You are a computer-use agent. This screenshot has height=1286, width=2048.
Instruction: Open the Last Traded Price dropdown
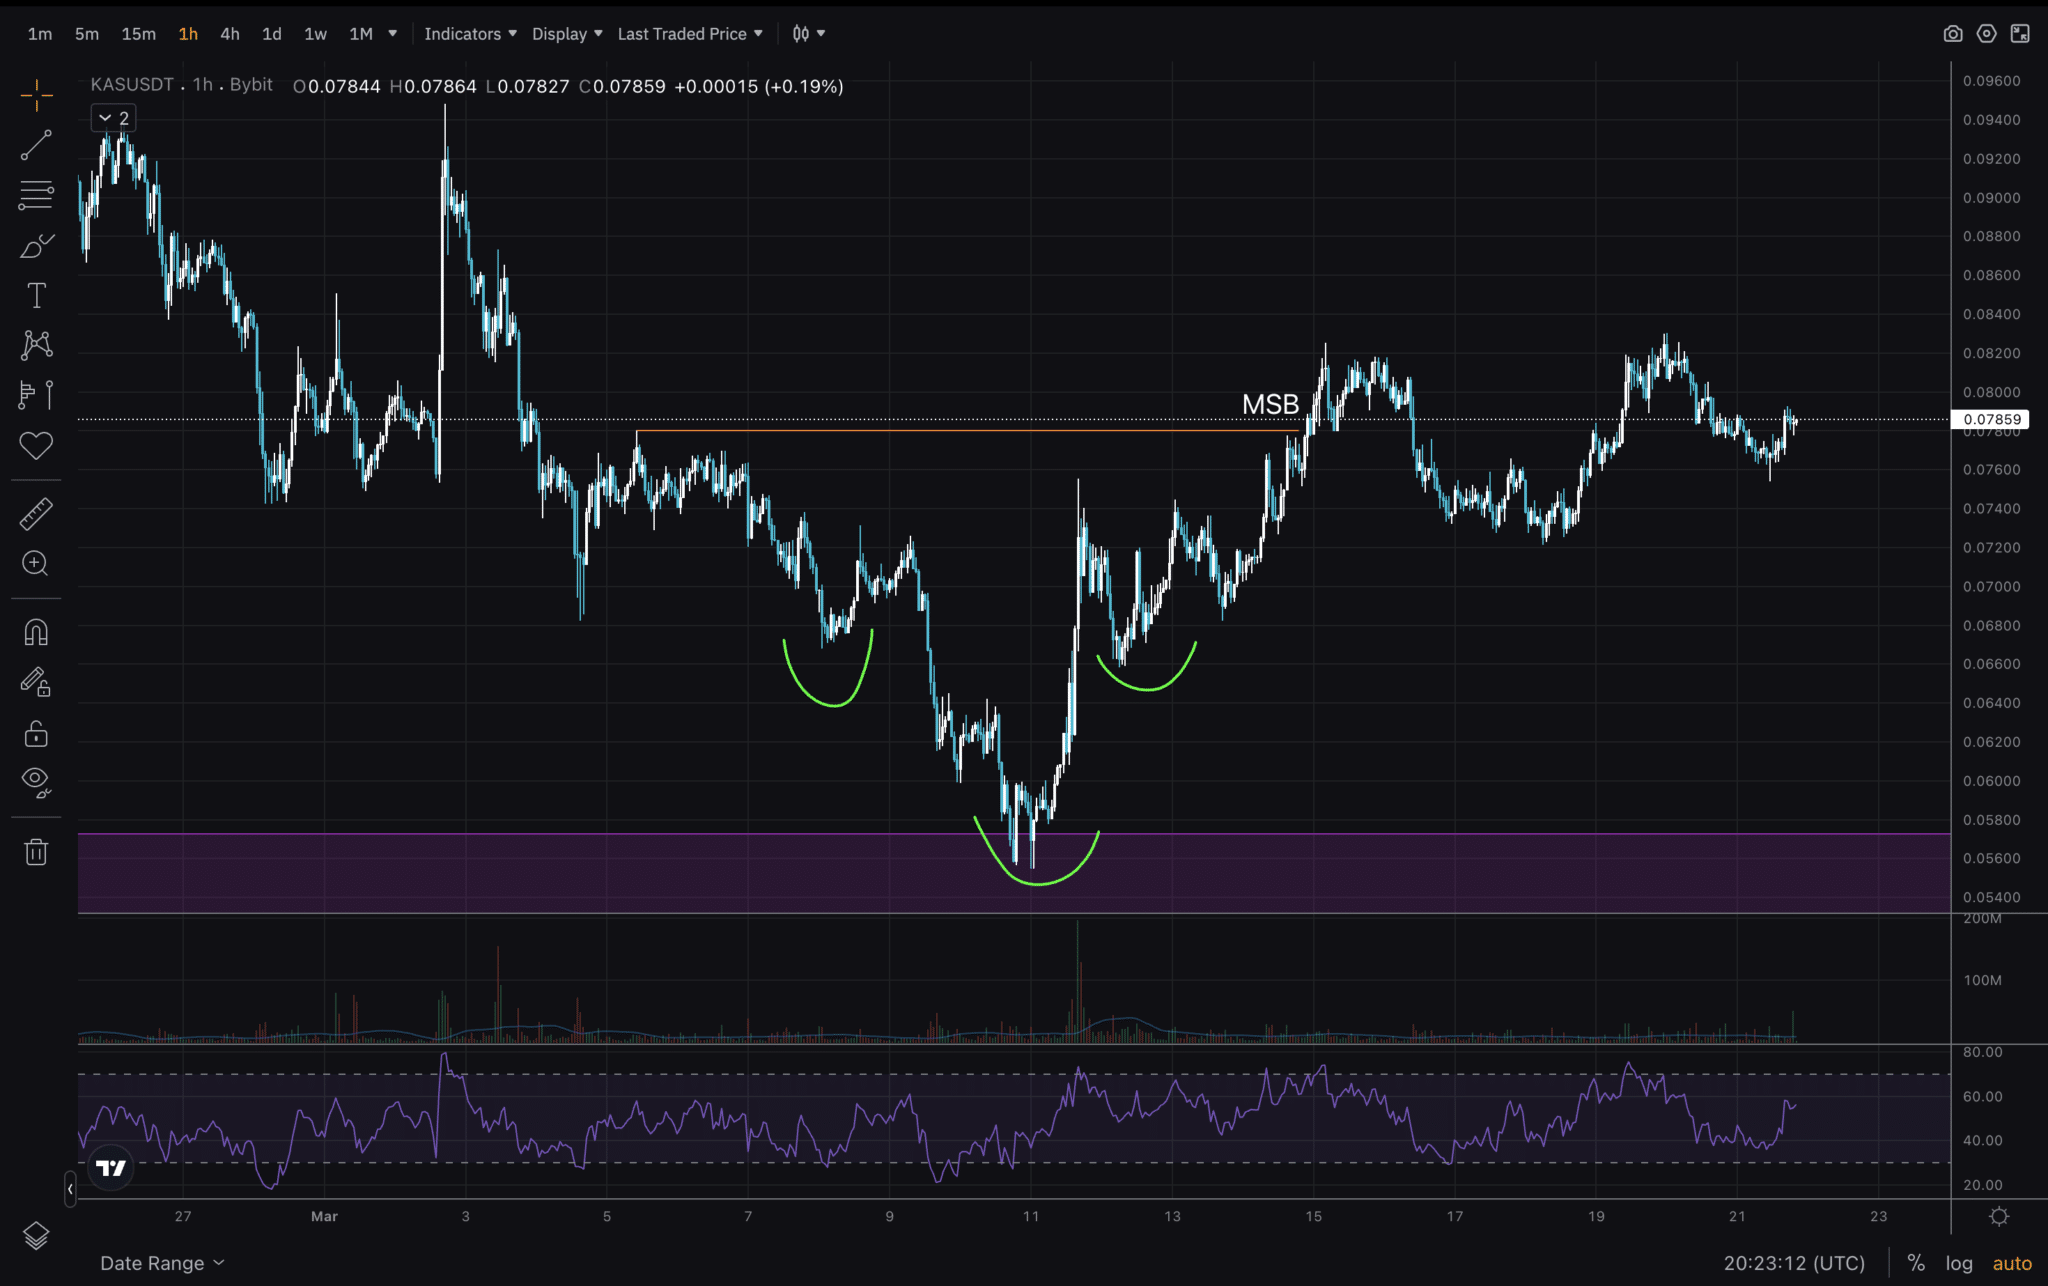click(x=690, y=34)
